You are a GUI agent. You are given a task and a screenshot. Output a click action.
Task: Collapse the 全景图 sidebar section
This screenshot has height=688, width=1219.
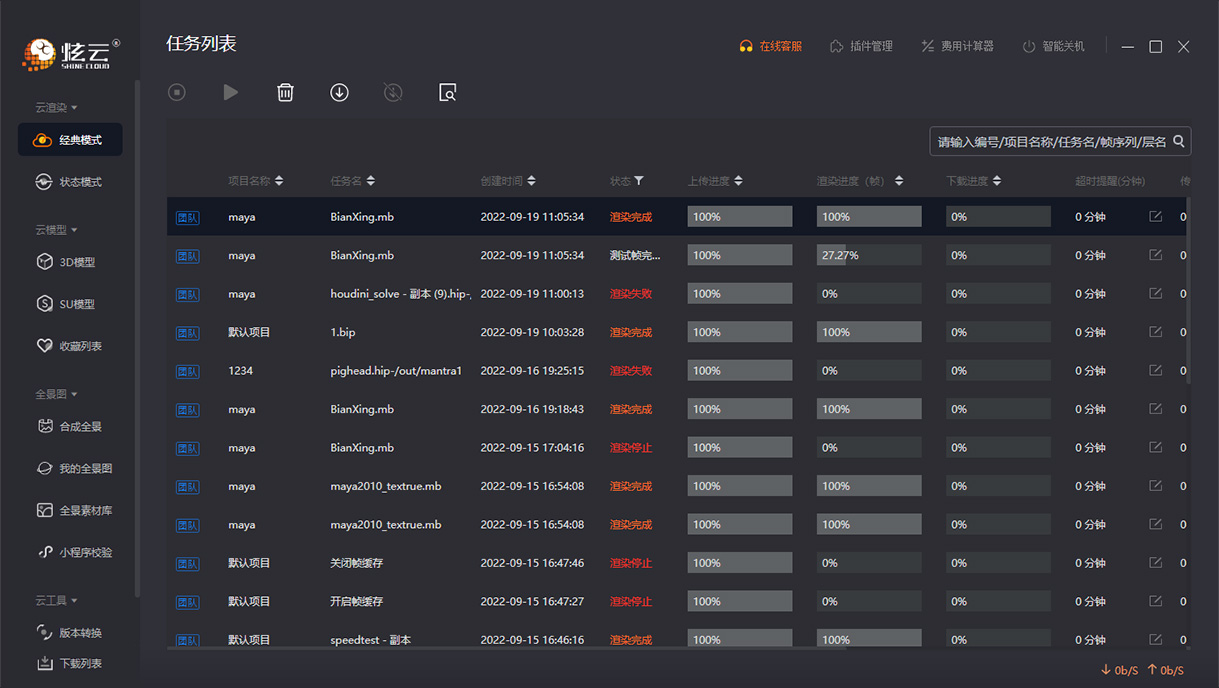57,395
